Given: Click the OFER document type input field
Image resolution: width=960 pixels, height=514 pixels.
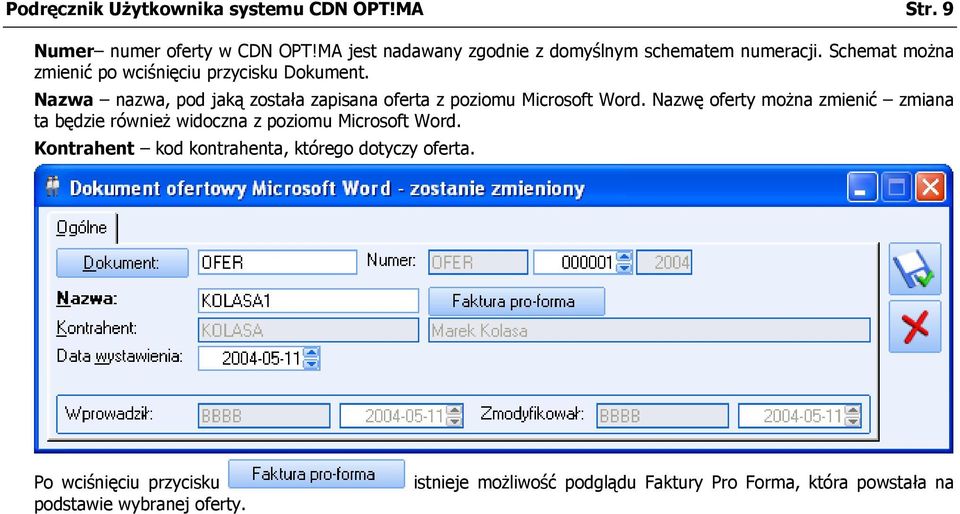Looking at the screenshot, I should click(277, 263).
